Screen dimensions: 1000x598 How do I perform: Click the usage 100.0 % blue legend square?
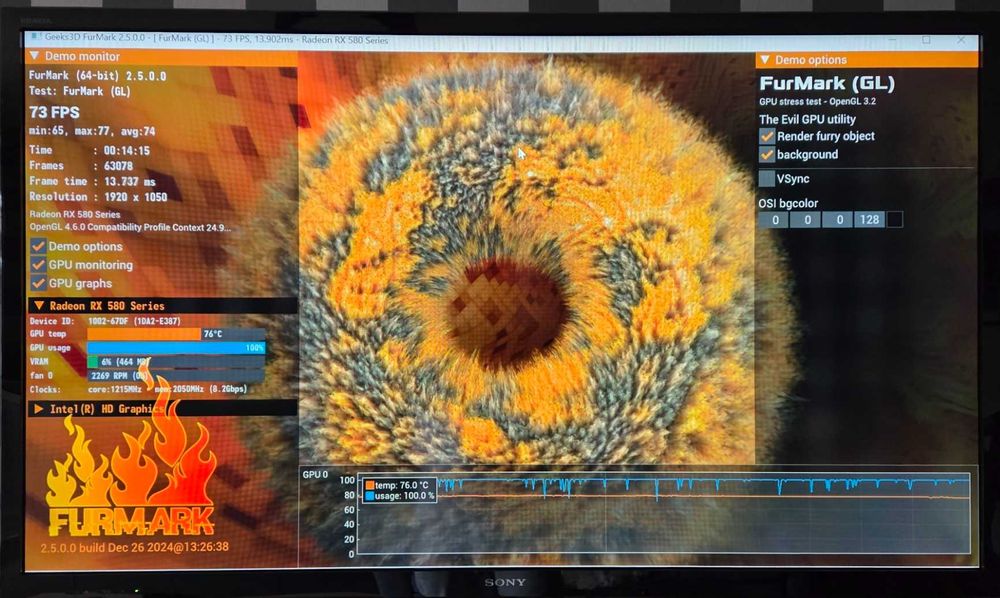pos(369,496)
